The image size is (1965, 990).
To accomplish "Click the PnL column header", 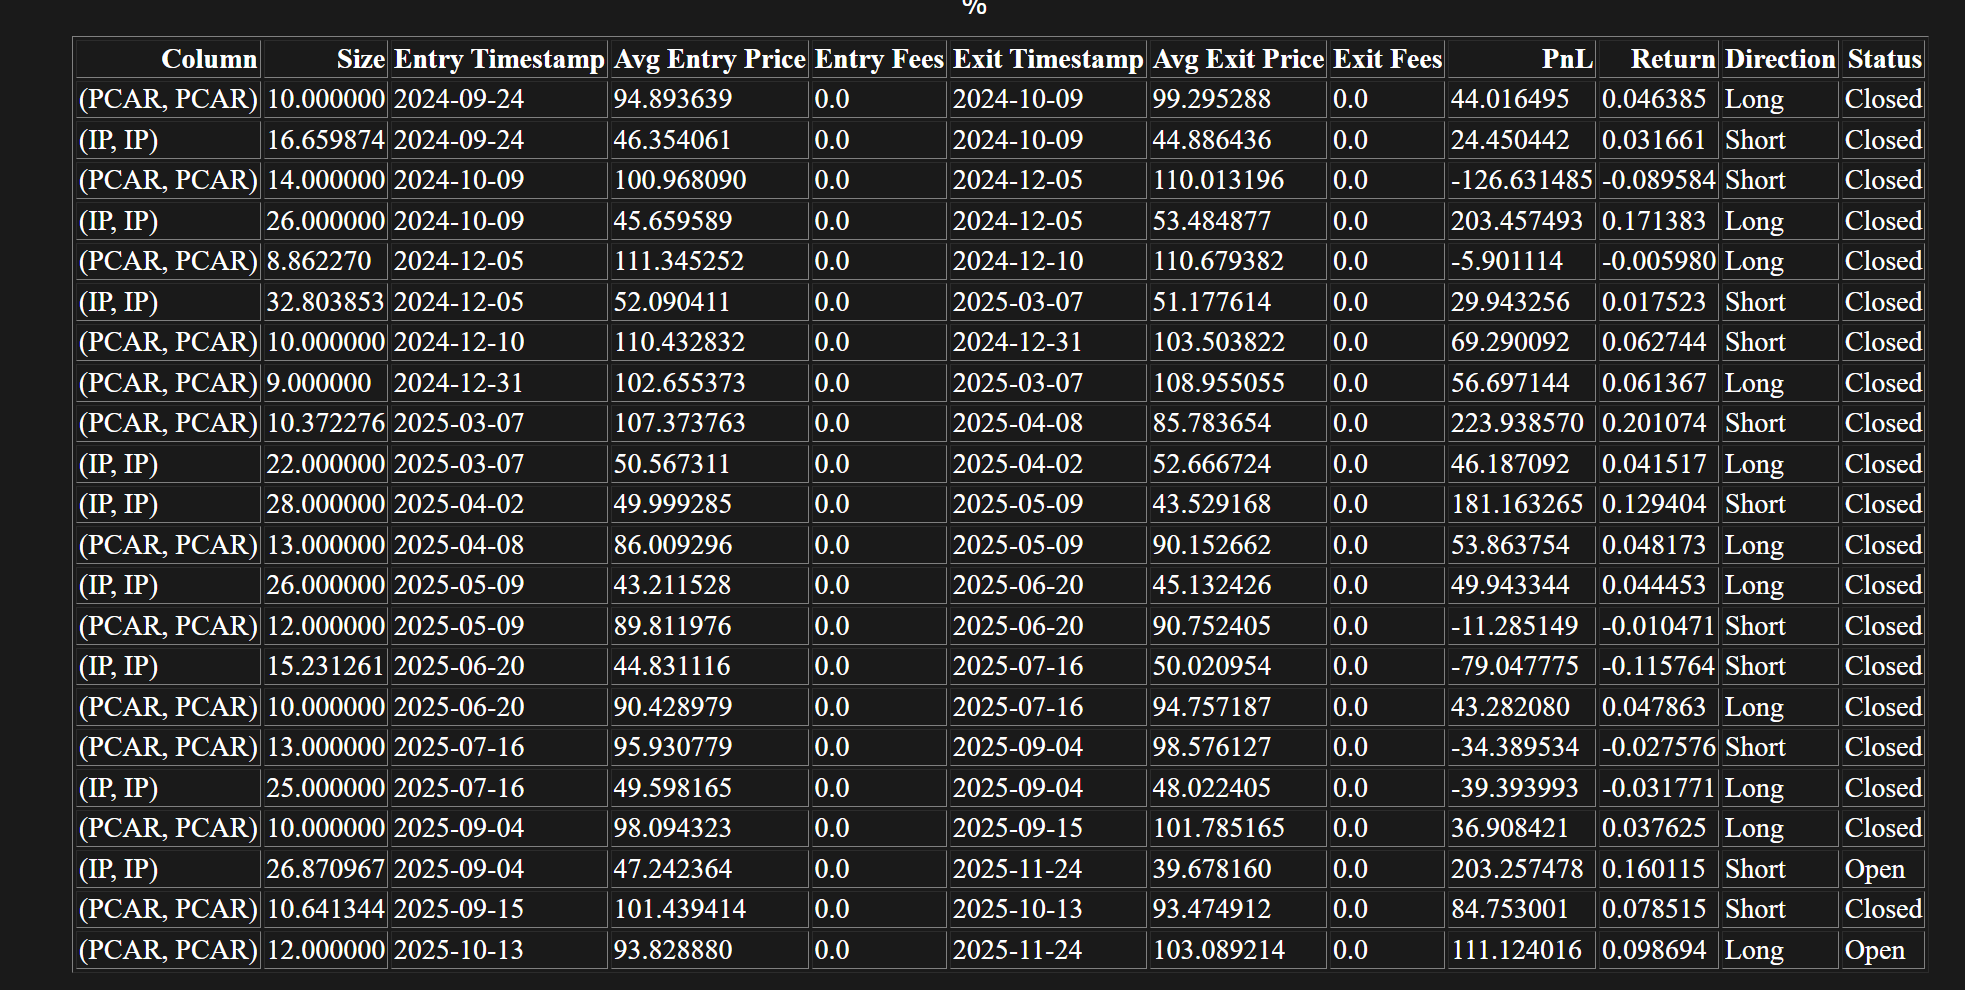I will tap(1566, 59).
